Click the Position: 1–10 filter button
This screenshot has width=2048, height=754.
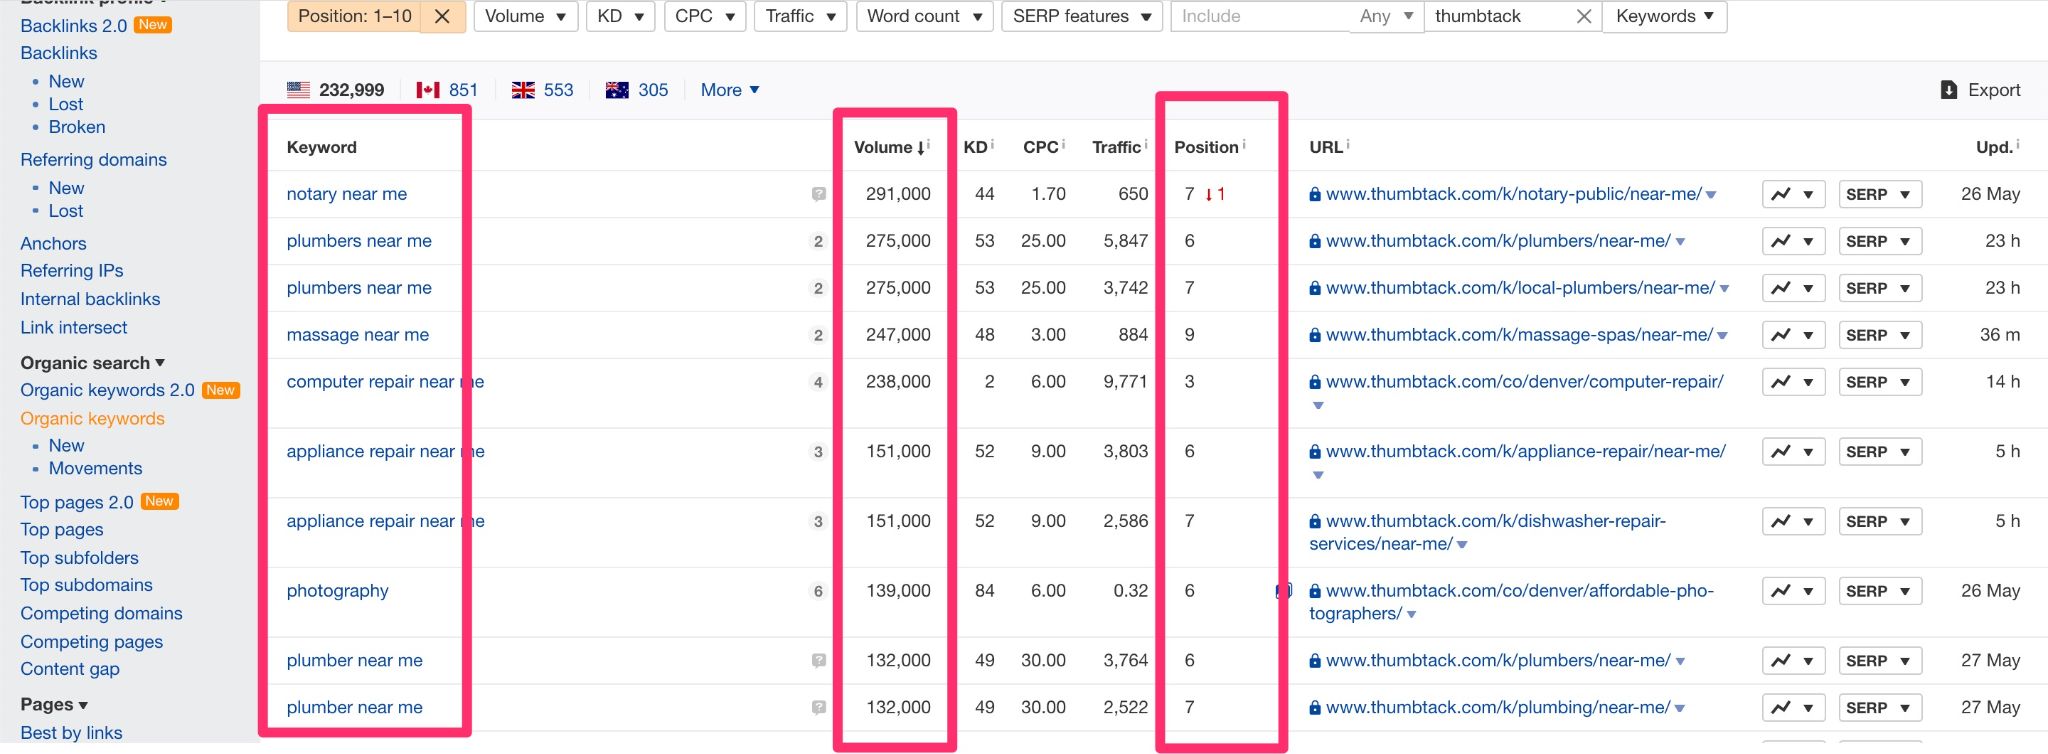(354, 16)
